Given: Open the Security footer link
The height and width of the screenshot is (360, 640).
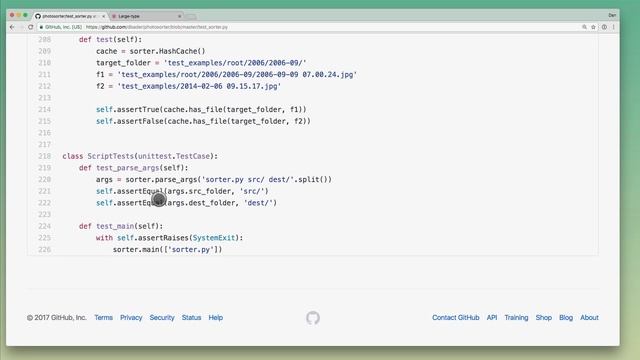Looking at the screenshot, I should tap(162, 318).
